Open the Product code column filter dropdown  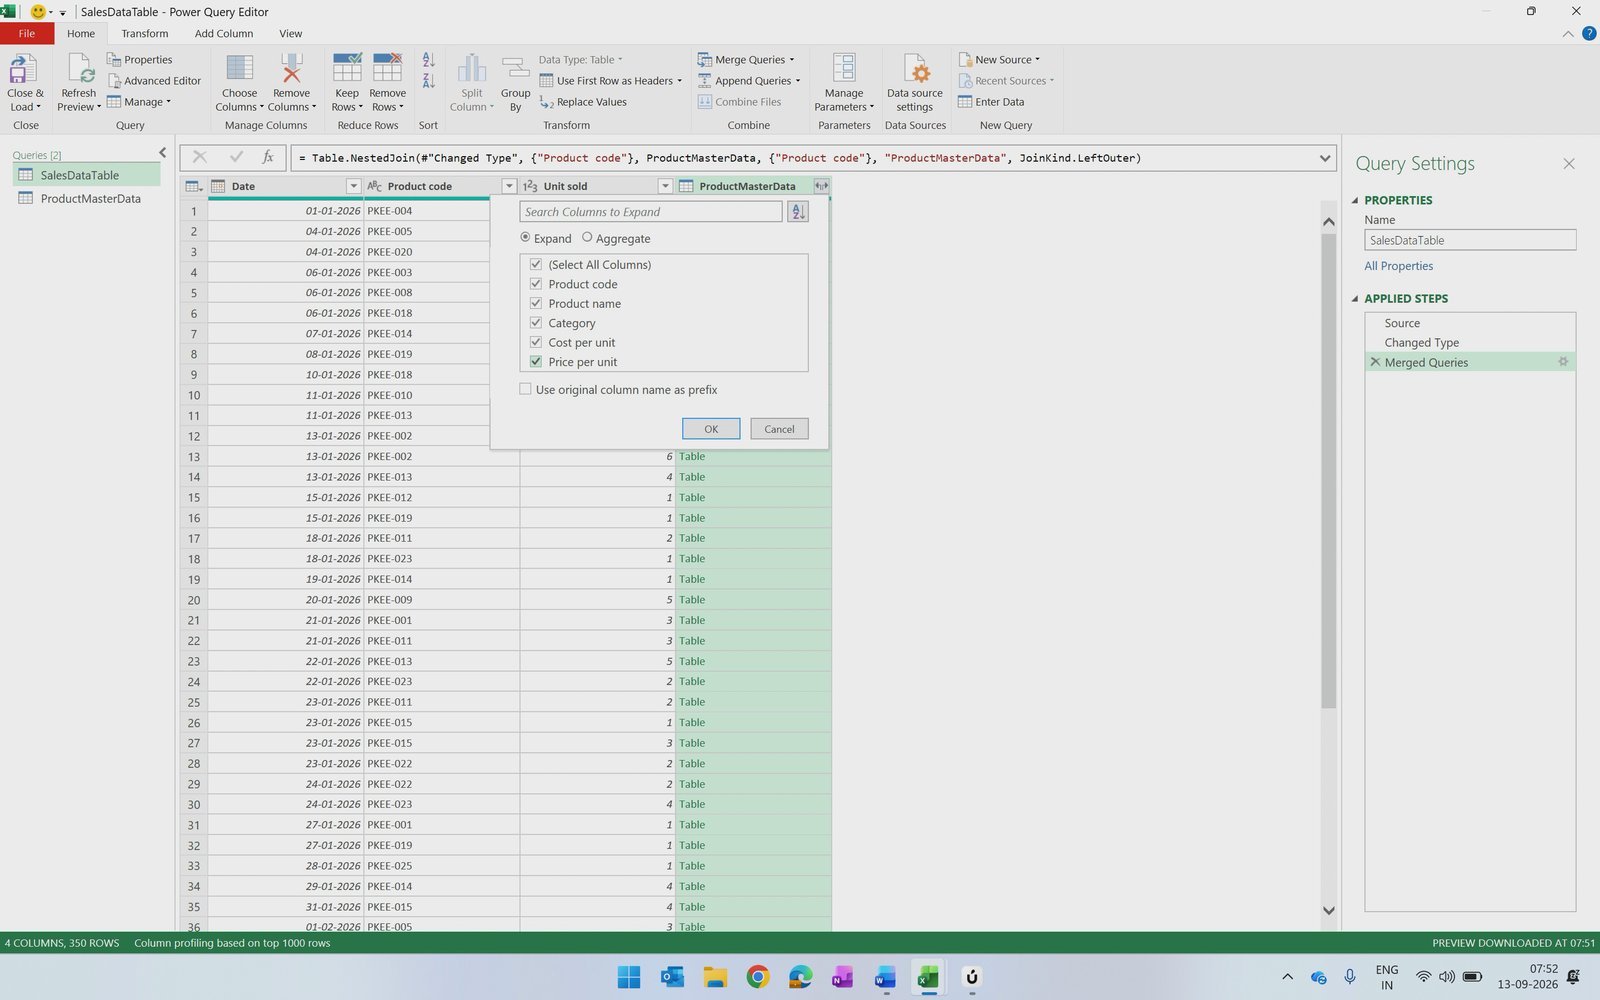coord(509,186)
